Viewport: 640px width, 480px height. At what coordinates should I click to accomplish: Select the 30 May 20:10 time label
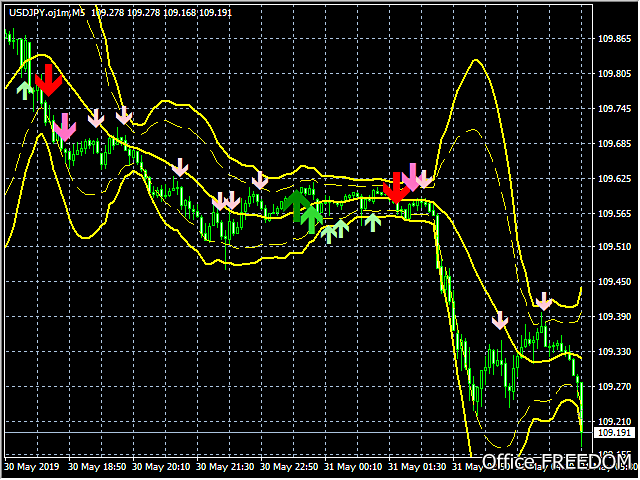click(161, 467)
